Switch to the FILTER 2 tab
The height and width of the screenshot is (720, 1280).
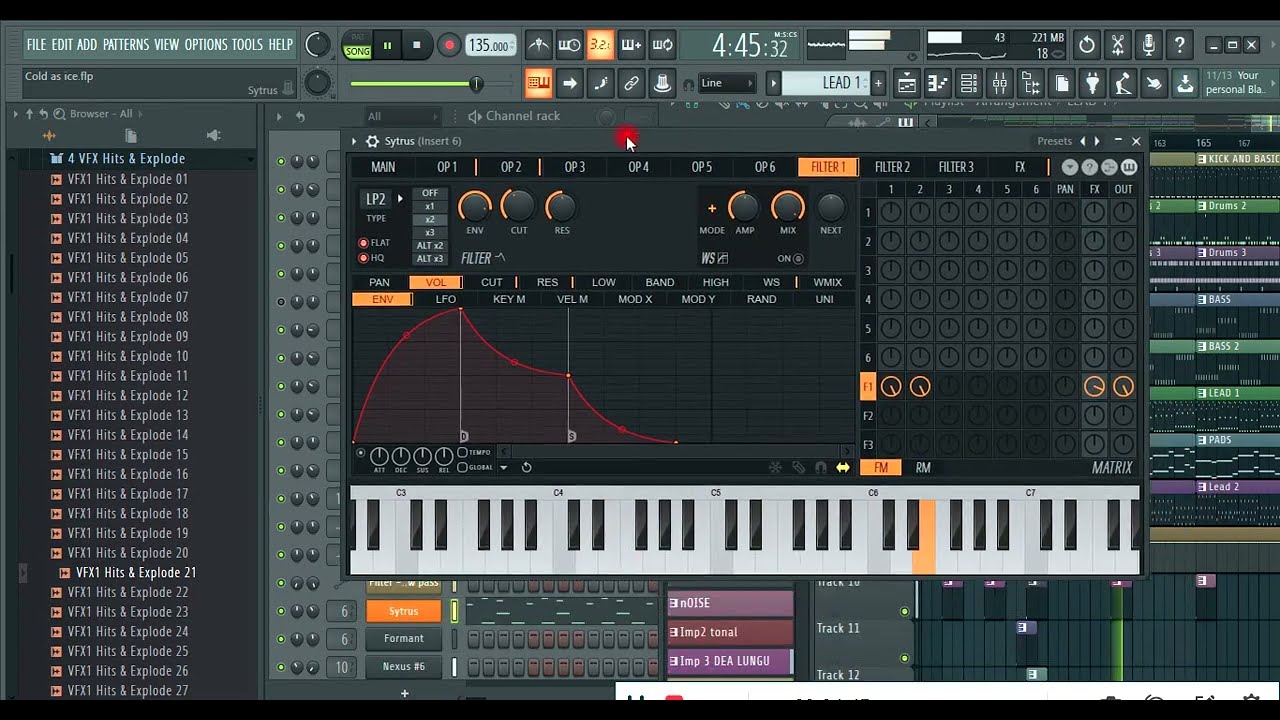892,167
